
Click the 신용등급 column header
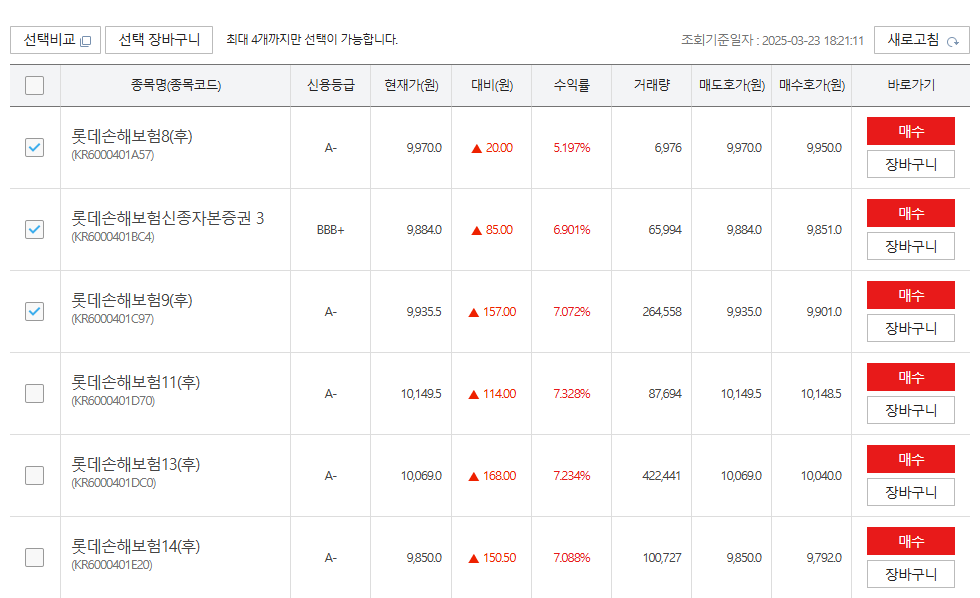(x=331, y=85)
